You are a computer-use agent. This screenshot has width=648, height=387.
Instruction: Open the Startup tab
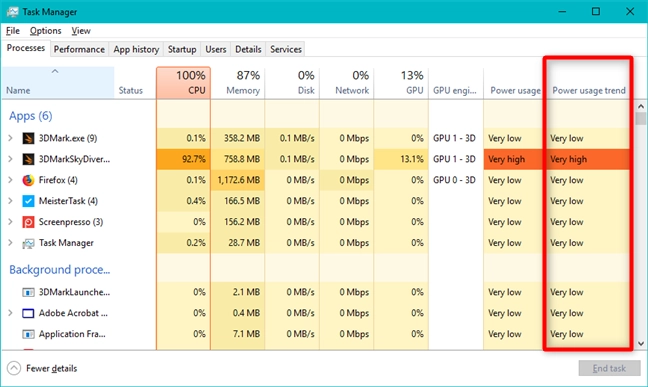pyautogui.click(x=182, y=49)
